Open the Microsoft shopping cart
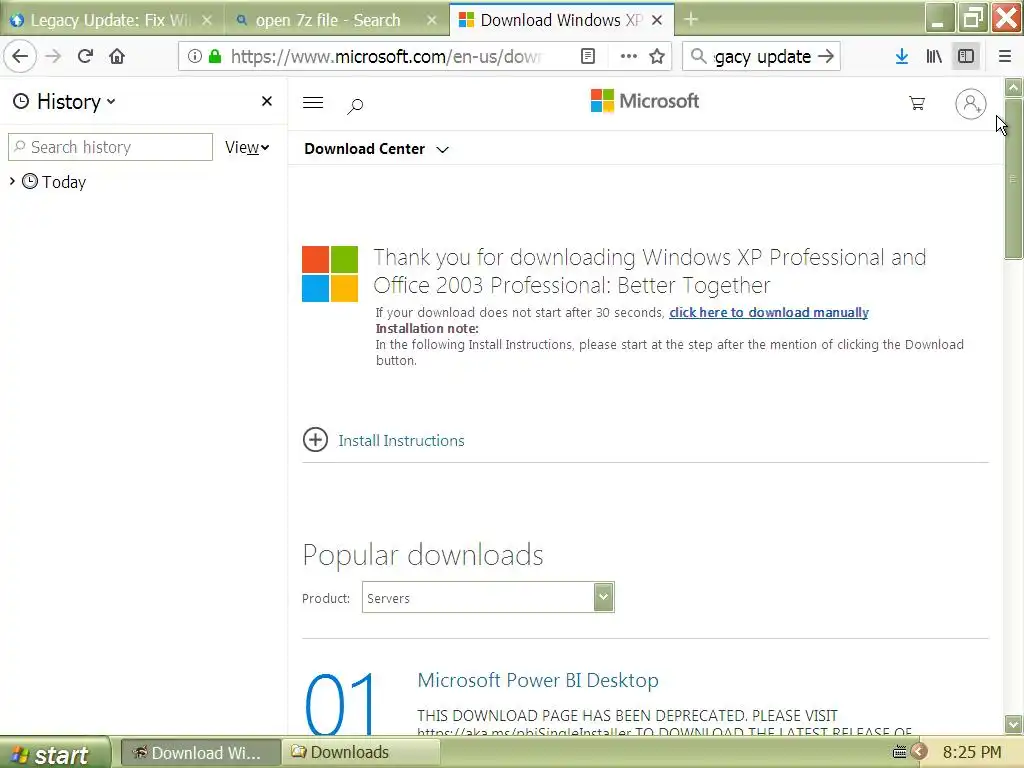 coord(917,103)
